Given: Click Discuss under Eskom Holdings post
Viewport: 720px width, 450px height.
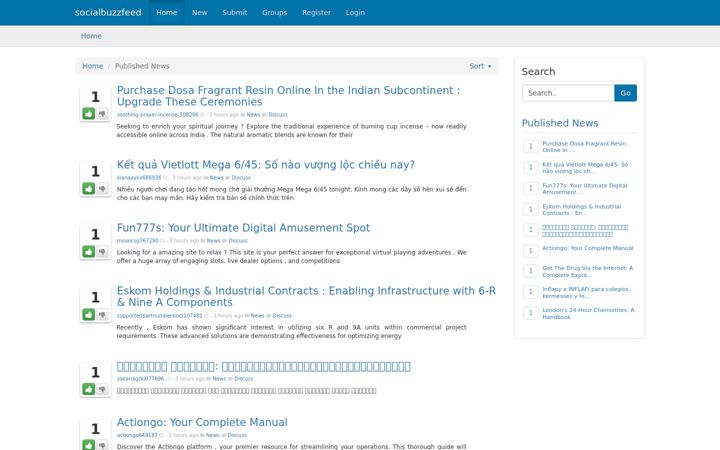Looking at the screenshot, I should [282, 316].
